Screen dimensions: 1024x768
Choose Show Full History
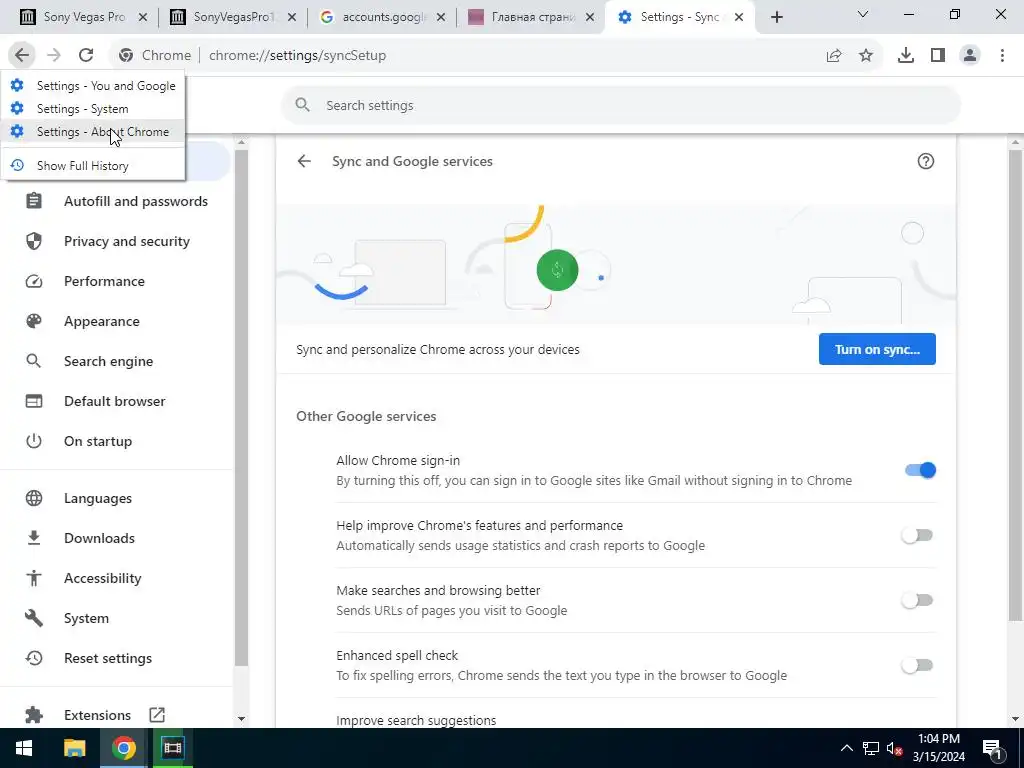[93, 166]
